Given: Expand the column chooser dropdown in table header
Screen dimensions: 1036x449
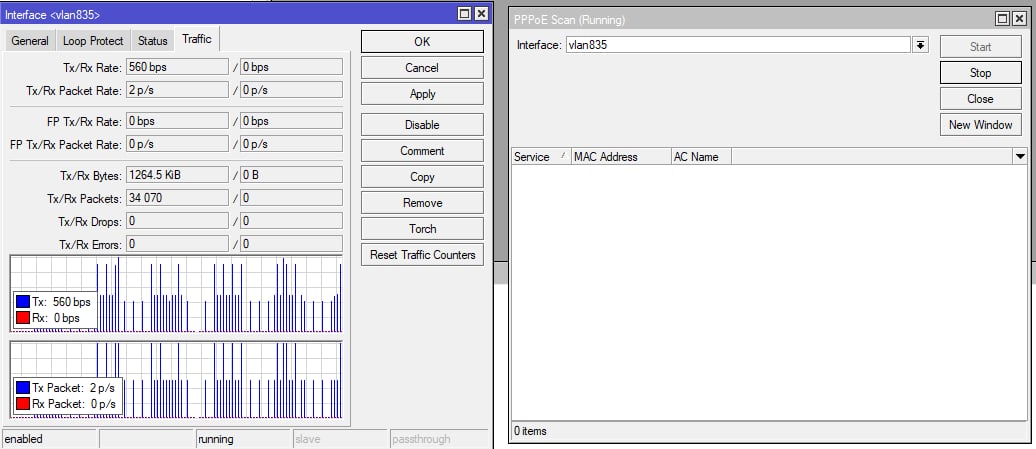Looking at the screenshot, I should click(x=1020, y=157).
